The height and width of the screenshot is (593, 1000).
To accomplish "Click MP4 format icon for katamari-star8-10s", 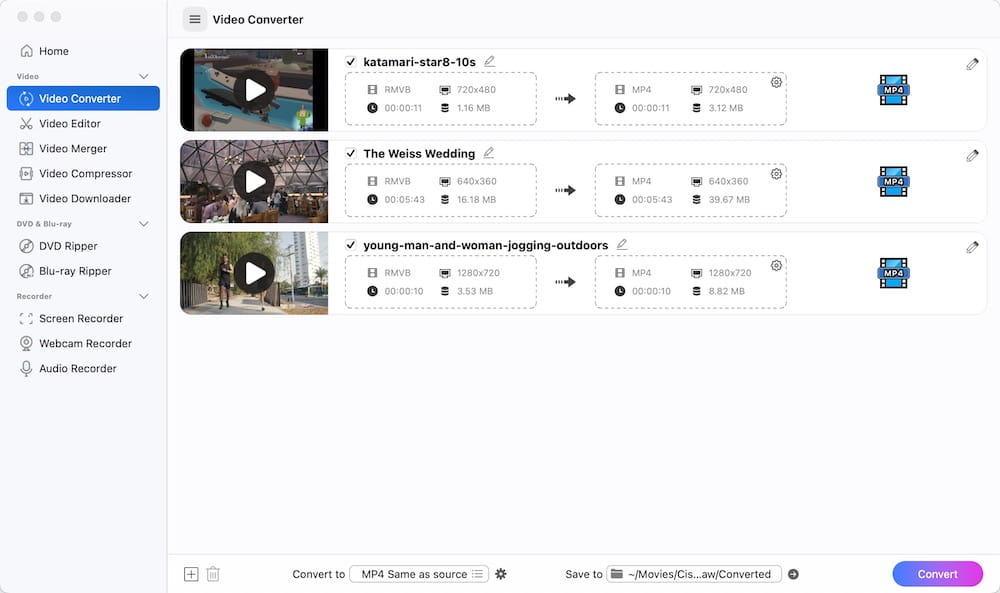I will 893,90.
